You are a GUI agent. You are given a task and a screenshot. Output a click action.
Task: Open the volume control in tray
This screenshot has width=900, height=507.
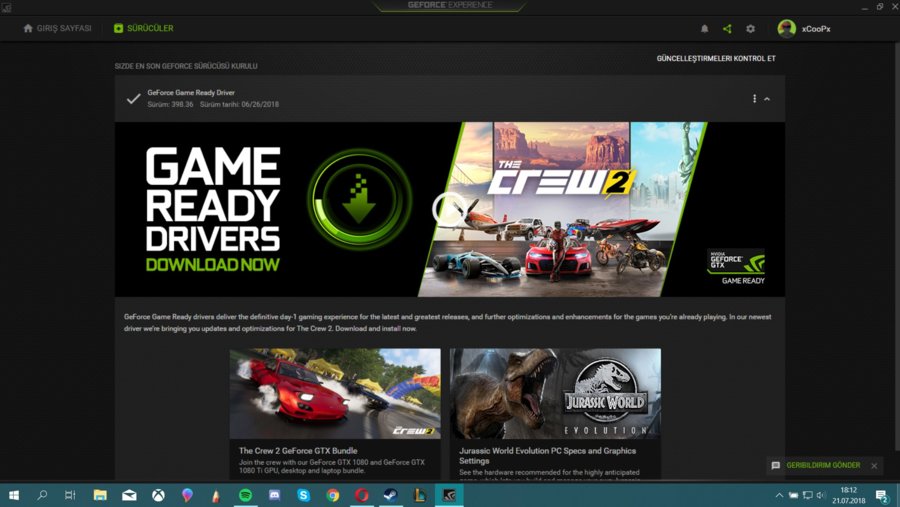pos(821,495)
